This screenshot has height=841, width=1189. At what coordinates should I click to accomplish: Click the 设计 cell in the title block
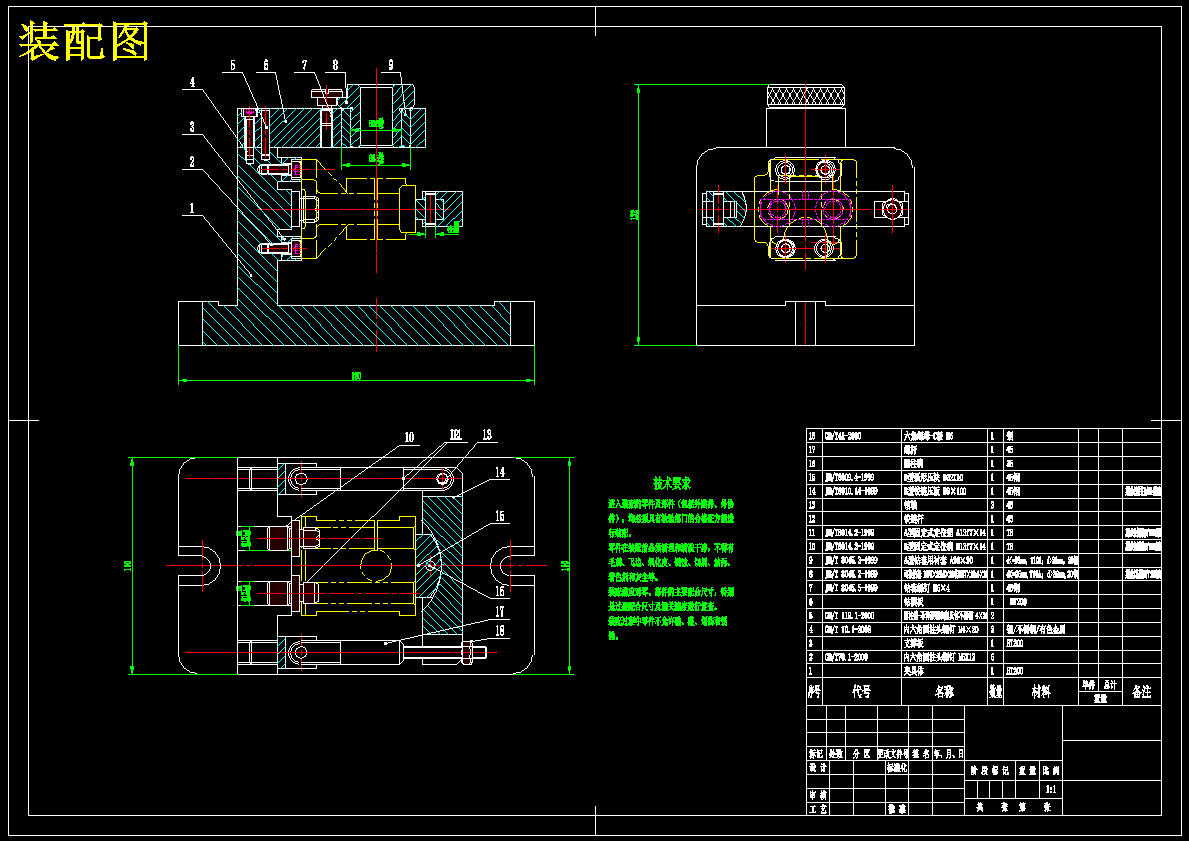(817, 767)
